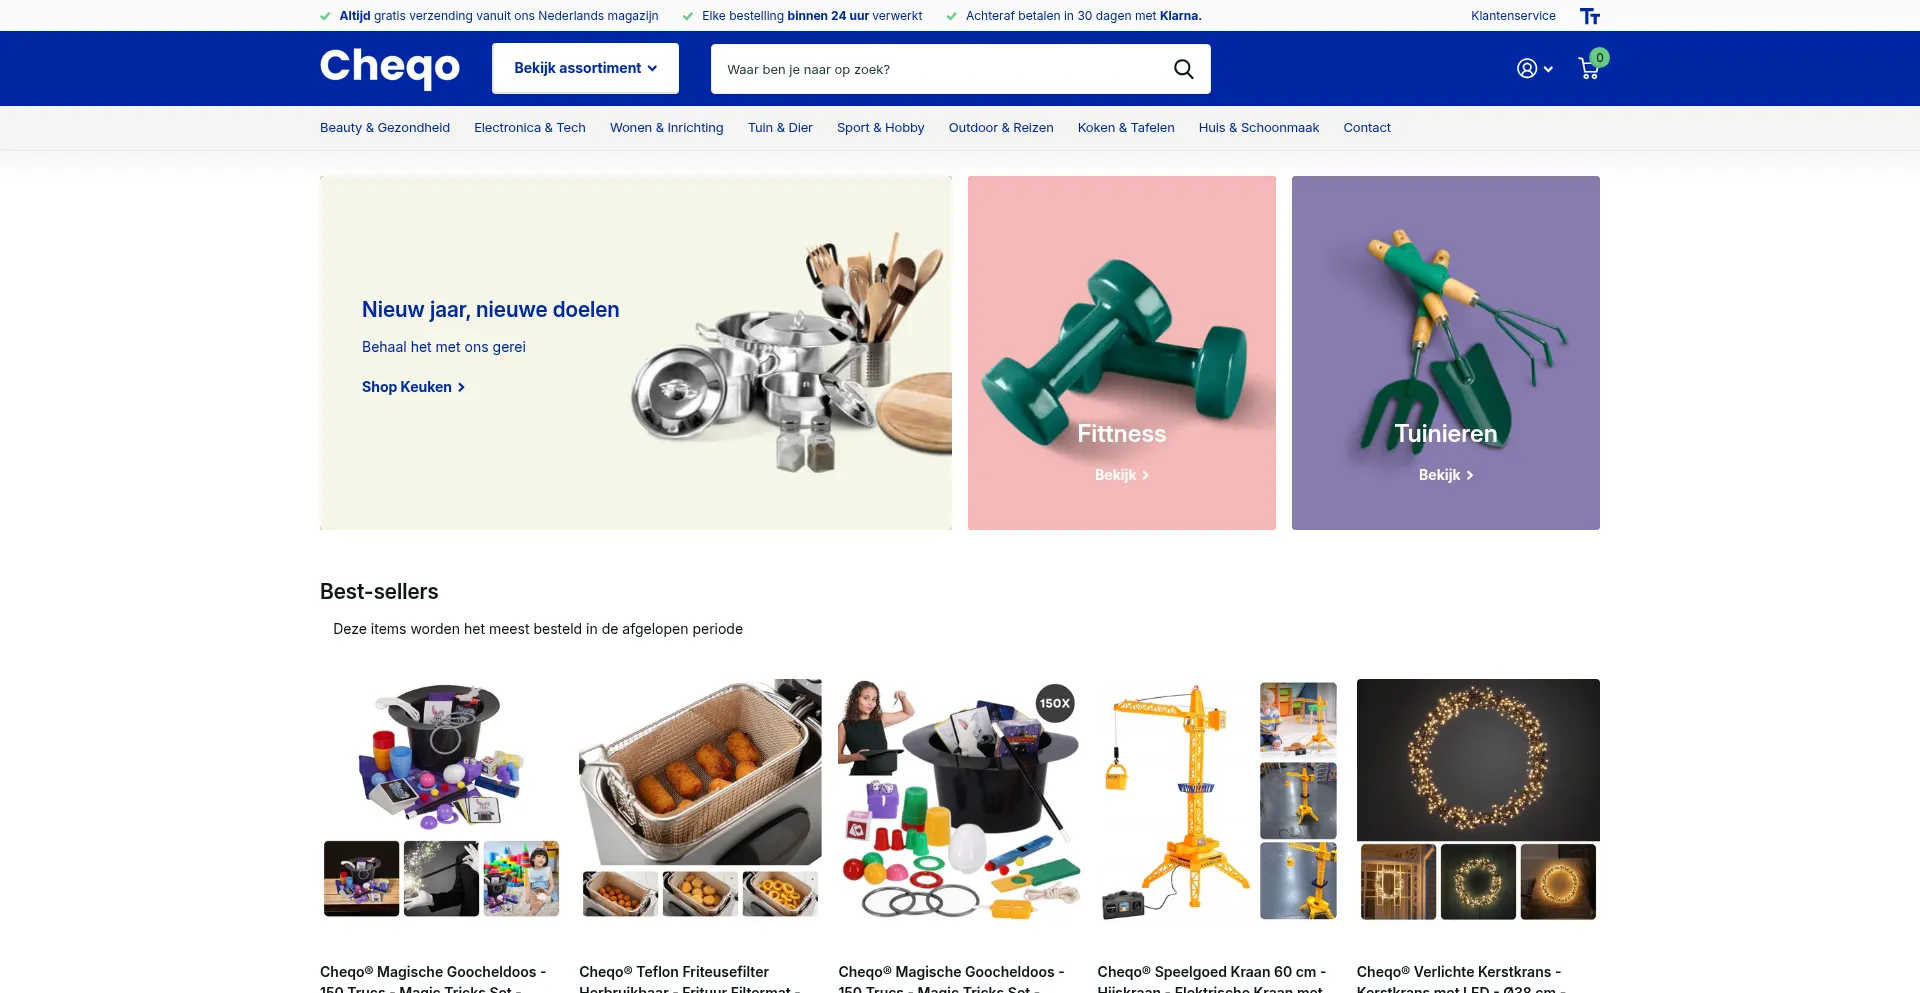
Task: Open the Beauty & Gezondheid menu
Action: click(385, 128)
